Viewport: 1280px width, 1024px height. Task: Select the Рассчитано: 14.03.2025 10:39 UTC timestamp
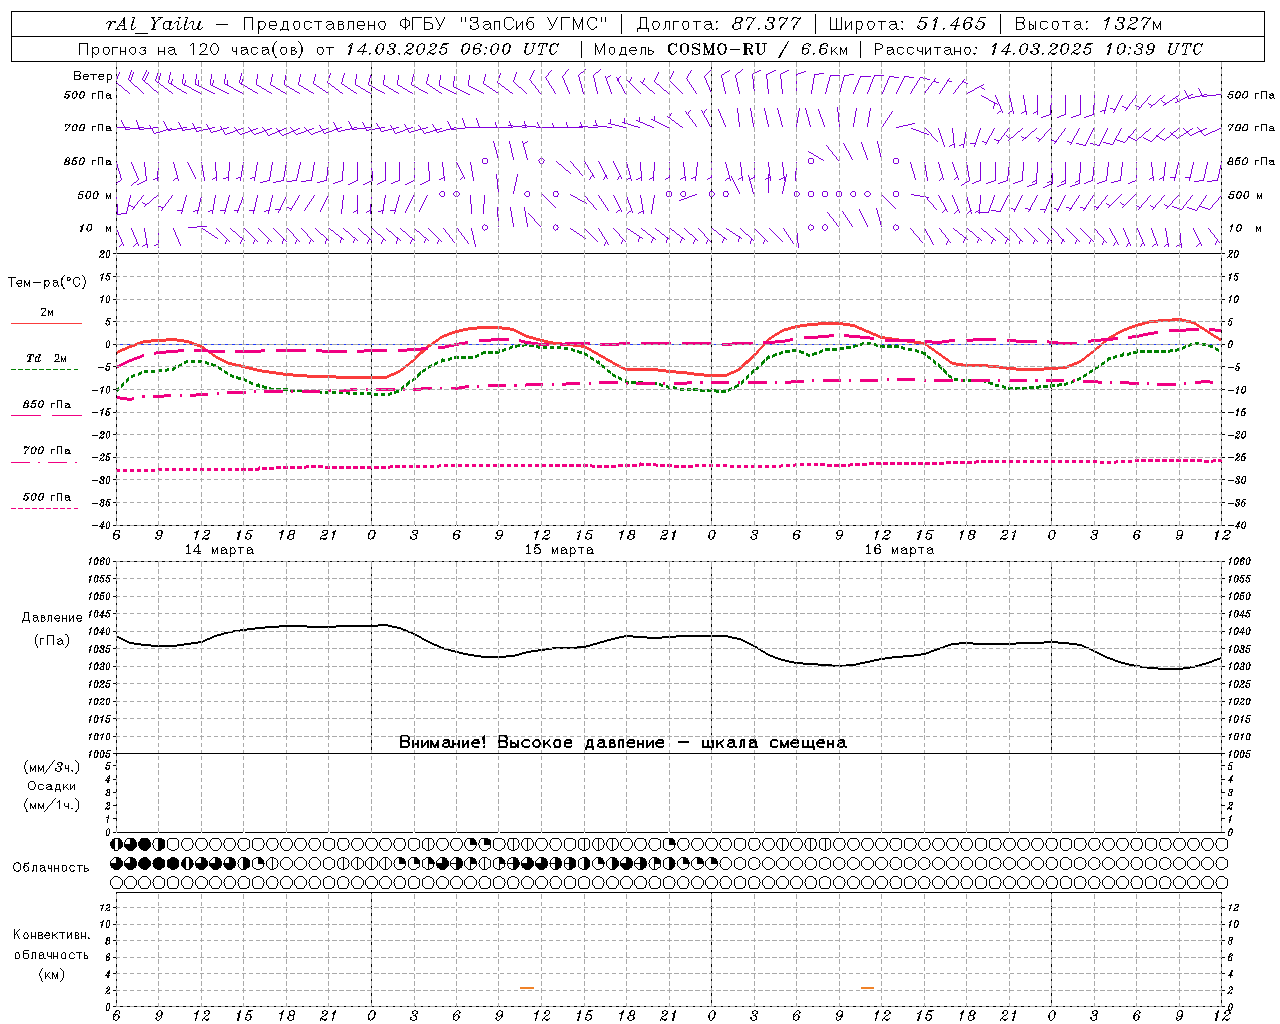point(1038,49)
